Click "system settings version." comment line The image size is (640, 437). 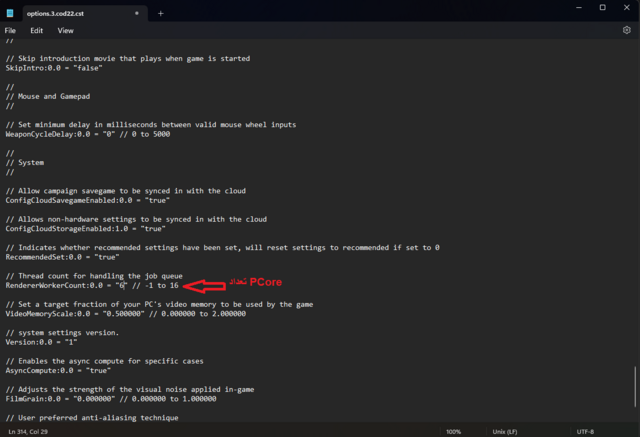pyautogui.click(x=62, y=333)
